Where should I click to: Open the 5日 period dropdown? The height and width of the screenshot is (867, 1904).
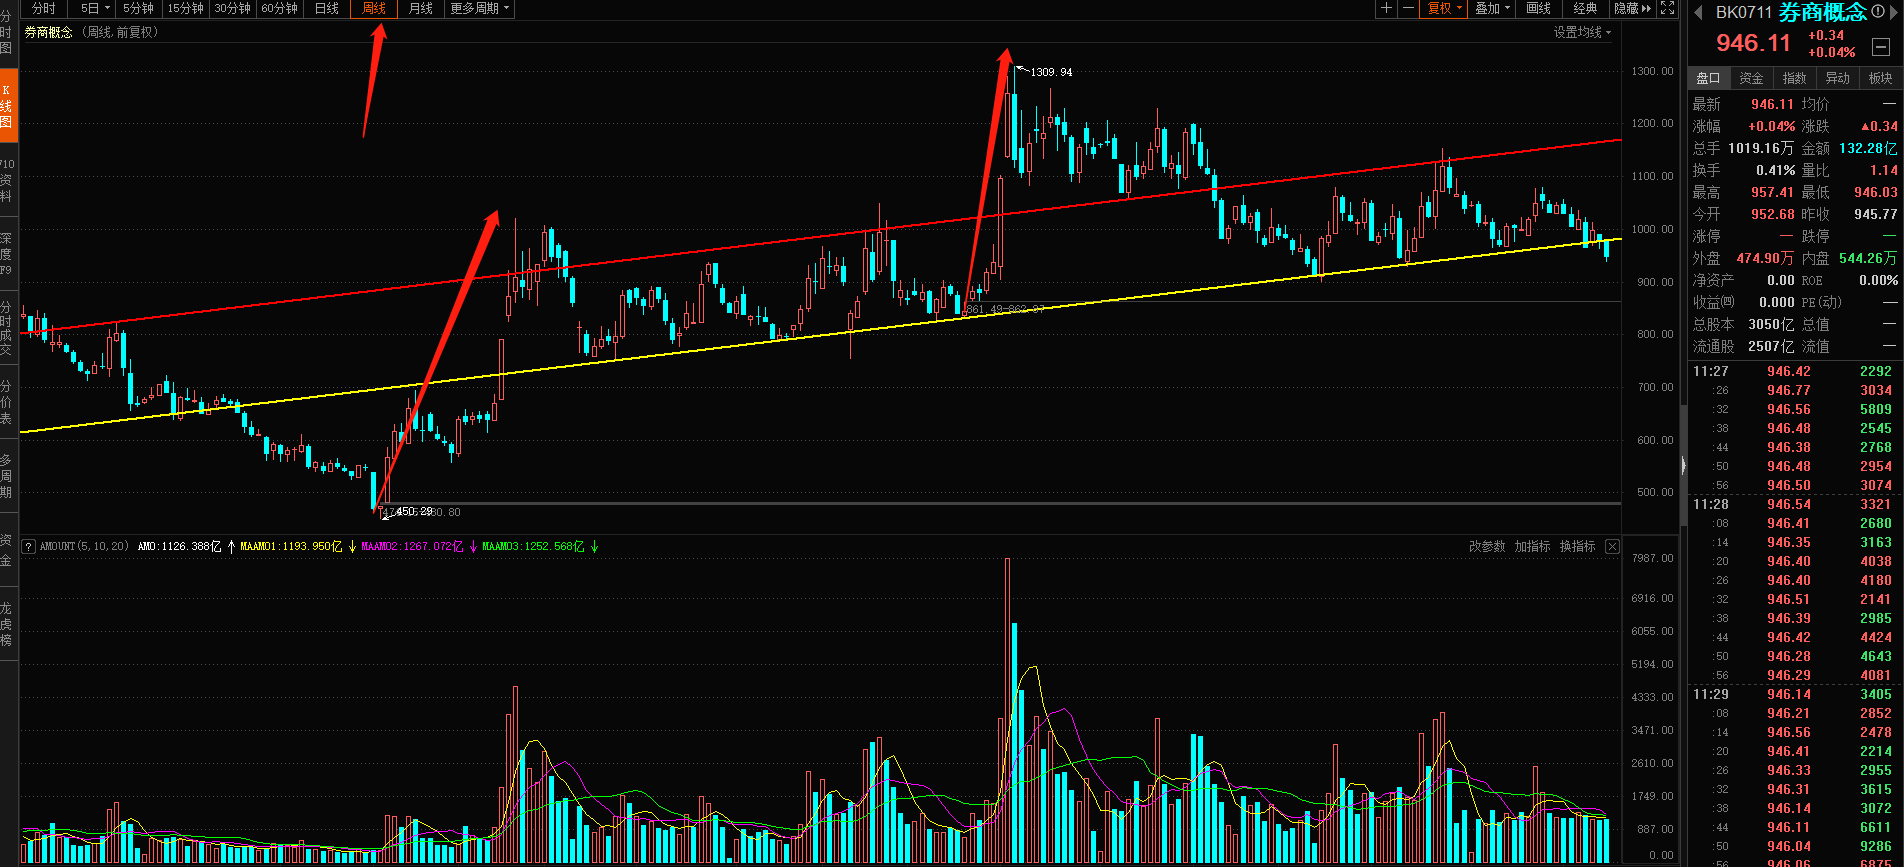coord(95,8)
